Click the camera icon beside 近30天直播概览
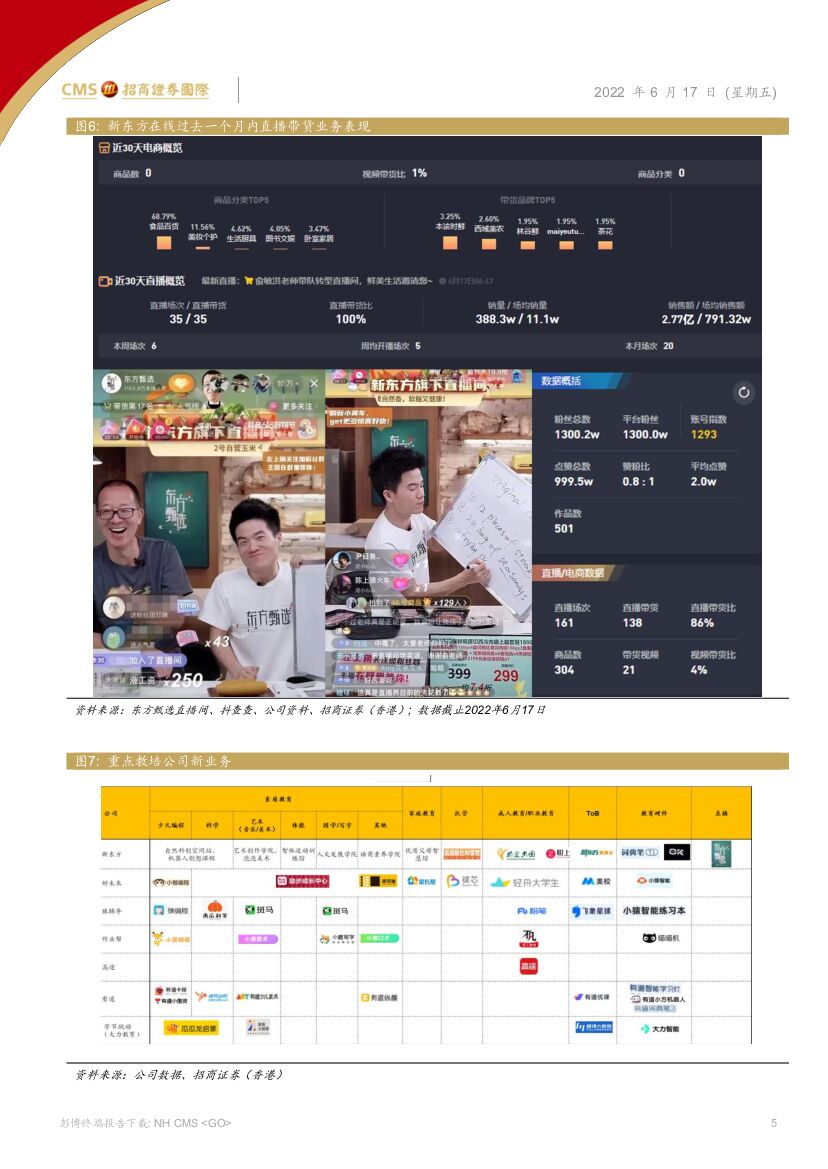Viewport: 828px width, 1169px height. point(105,281)
